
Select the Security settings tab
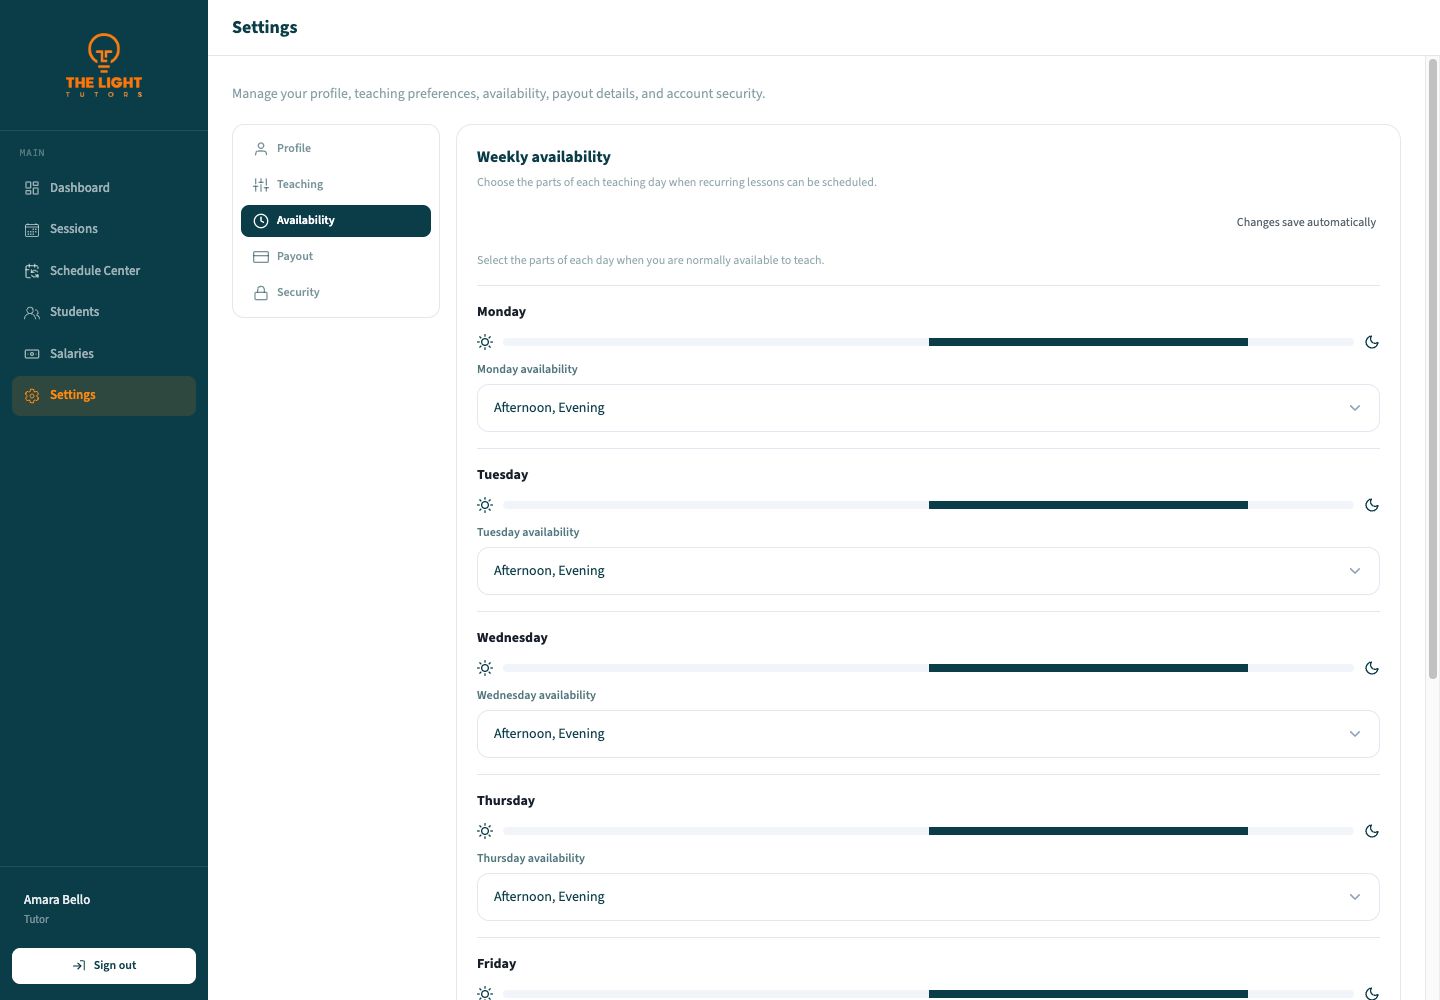[336, 292]
